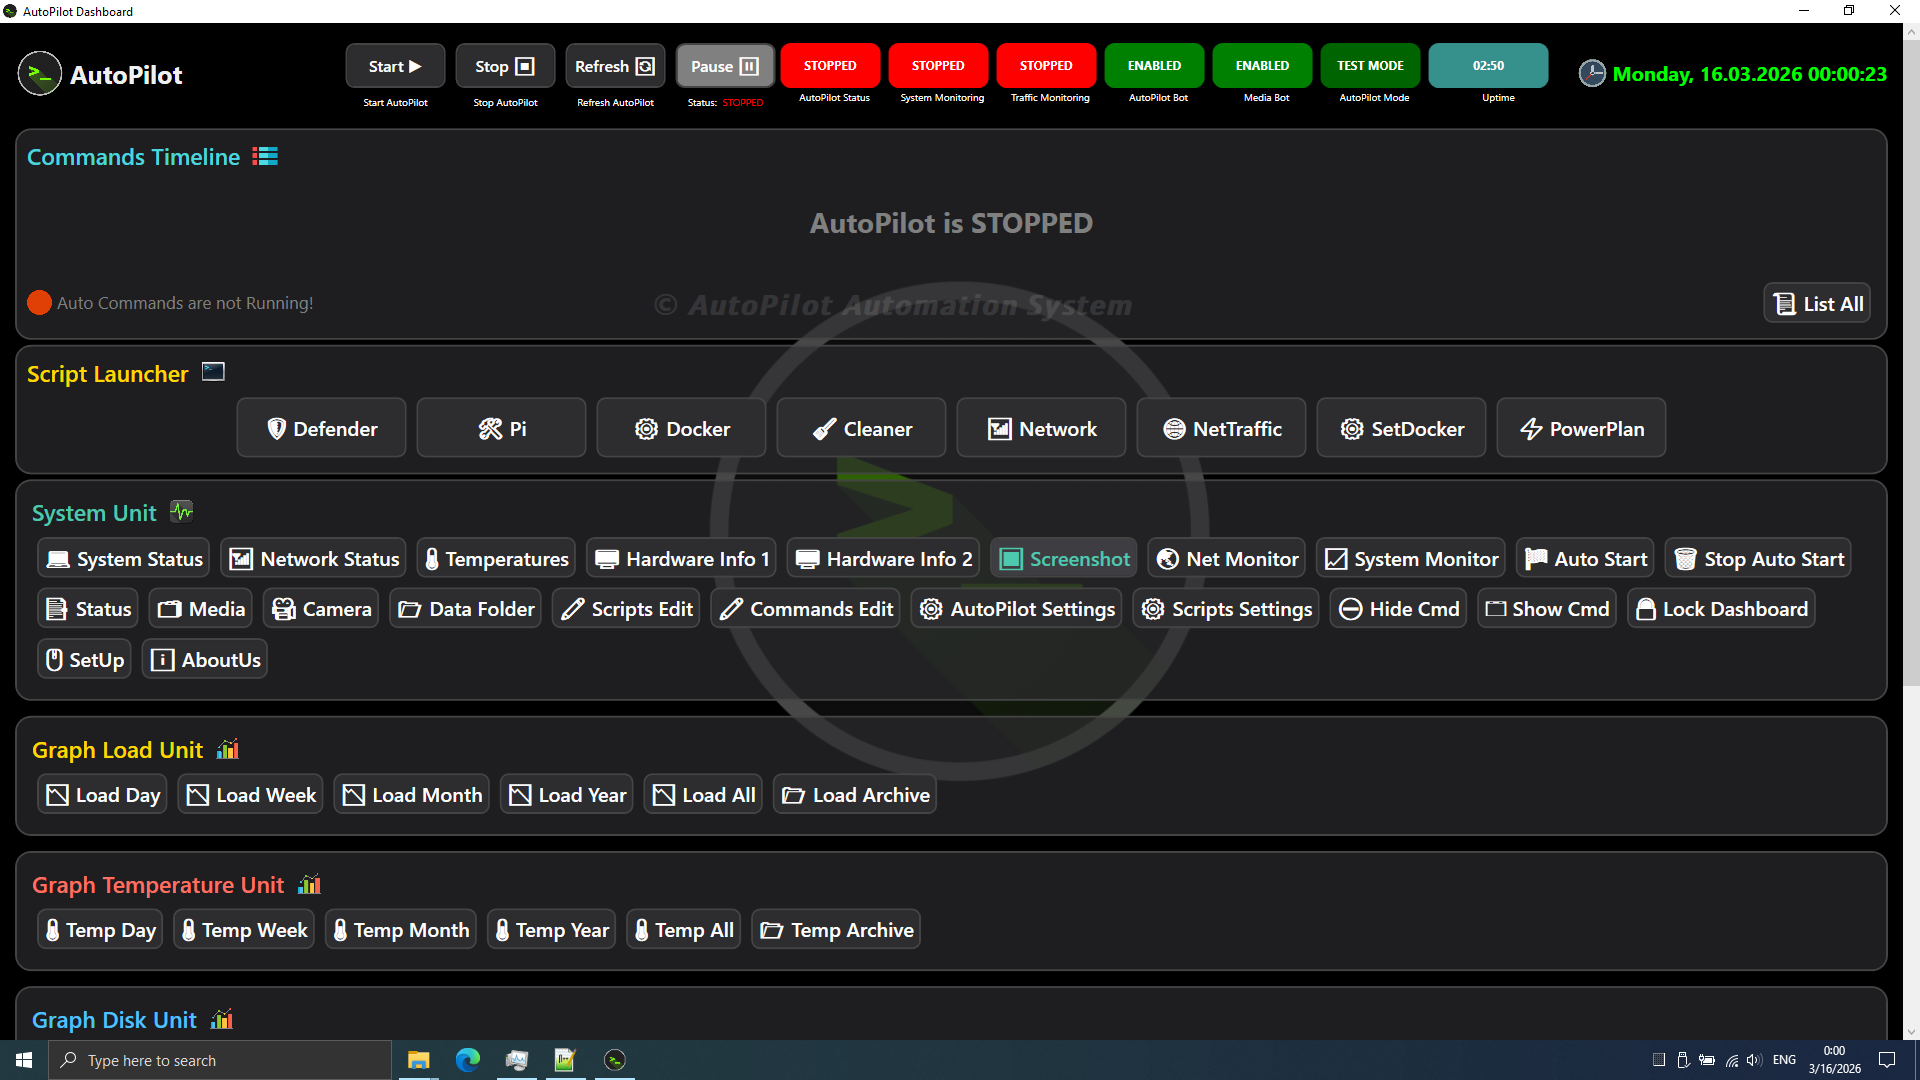Click the AutoPilot logo icon
The image size is (1920, 1080).
[x=40, y=74]
